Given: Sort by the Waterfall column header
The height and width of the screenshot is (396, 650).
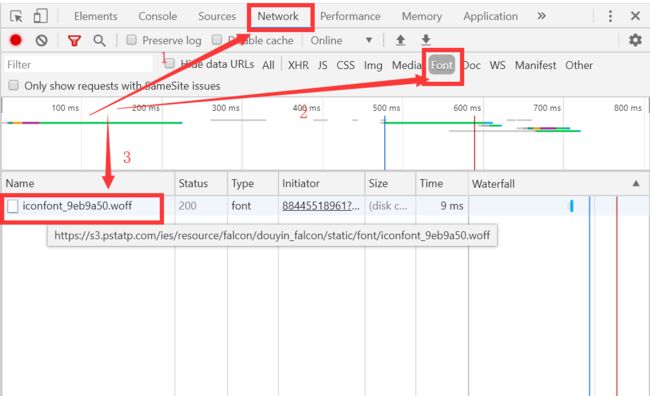Looking at the screenshot, I should [558, 183].
